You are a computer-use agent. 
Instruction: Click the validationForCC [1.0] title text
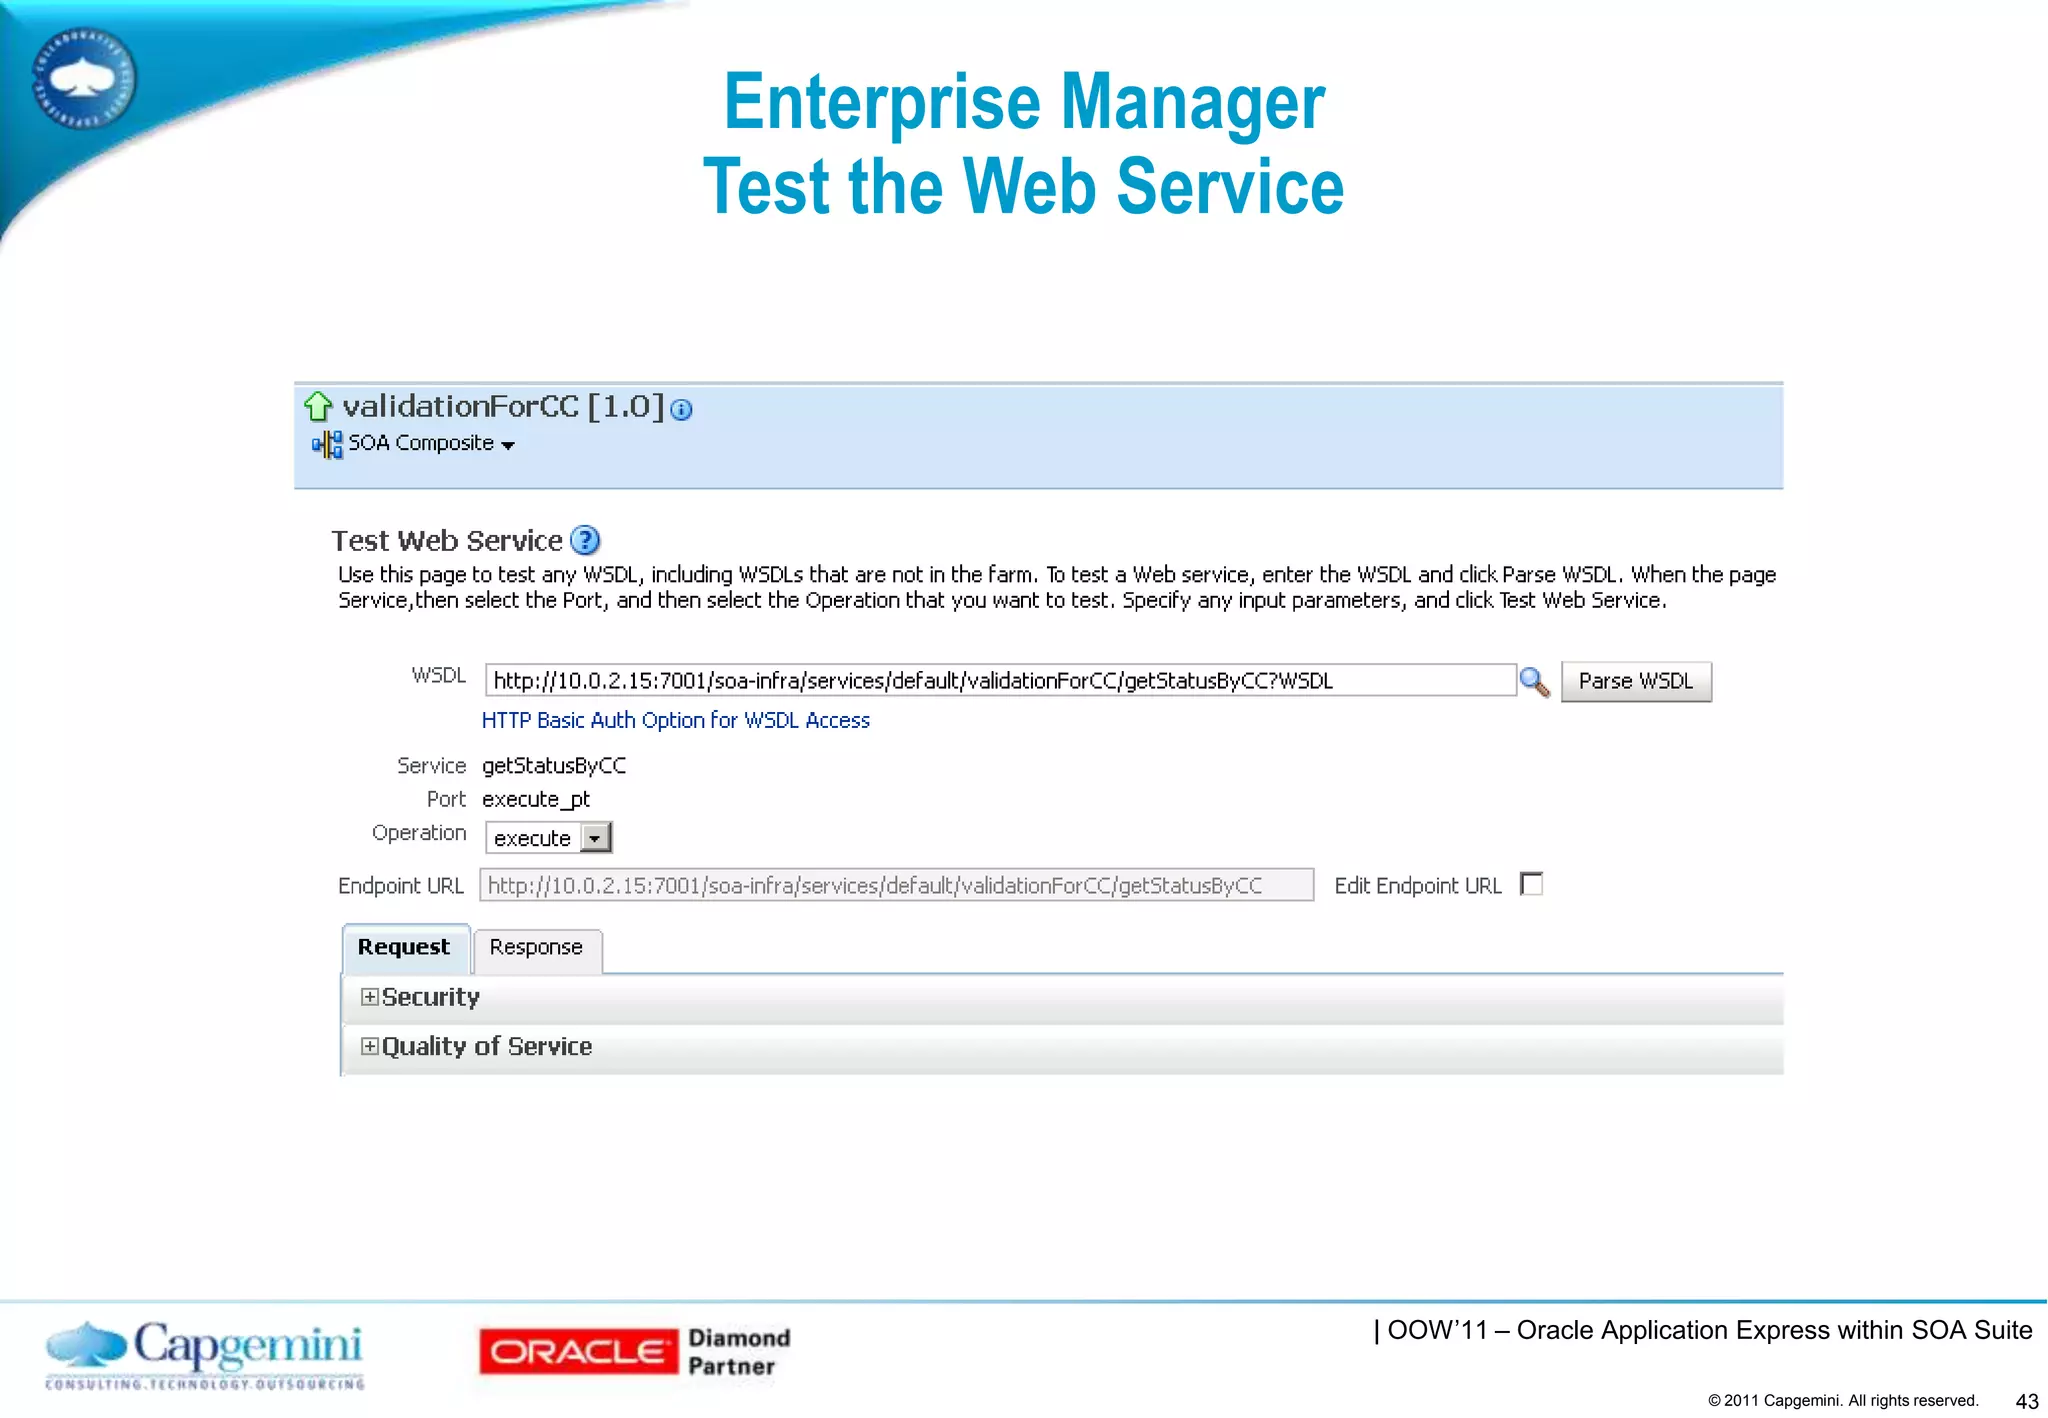coord(503,407)
